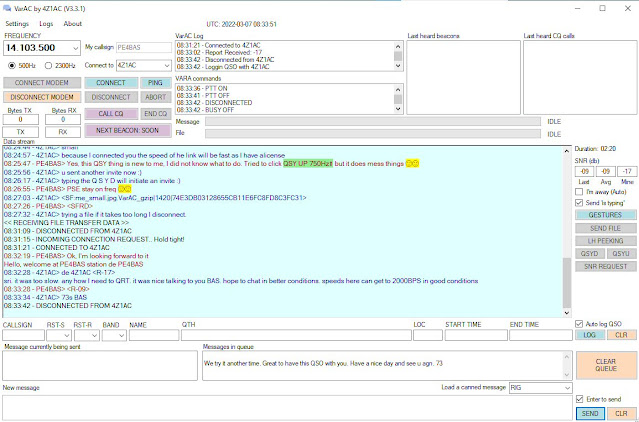This screenshot has width=639, height=422.
Task: Click the highlighted QSY UP 750Hz text
Action: [x=308, y=164]
